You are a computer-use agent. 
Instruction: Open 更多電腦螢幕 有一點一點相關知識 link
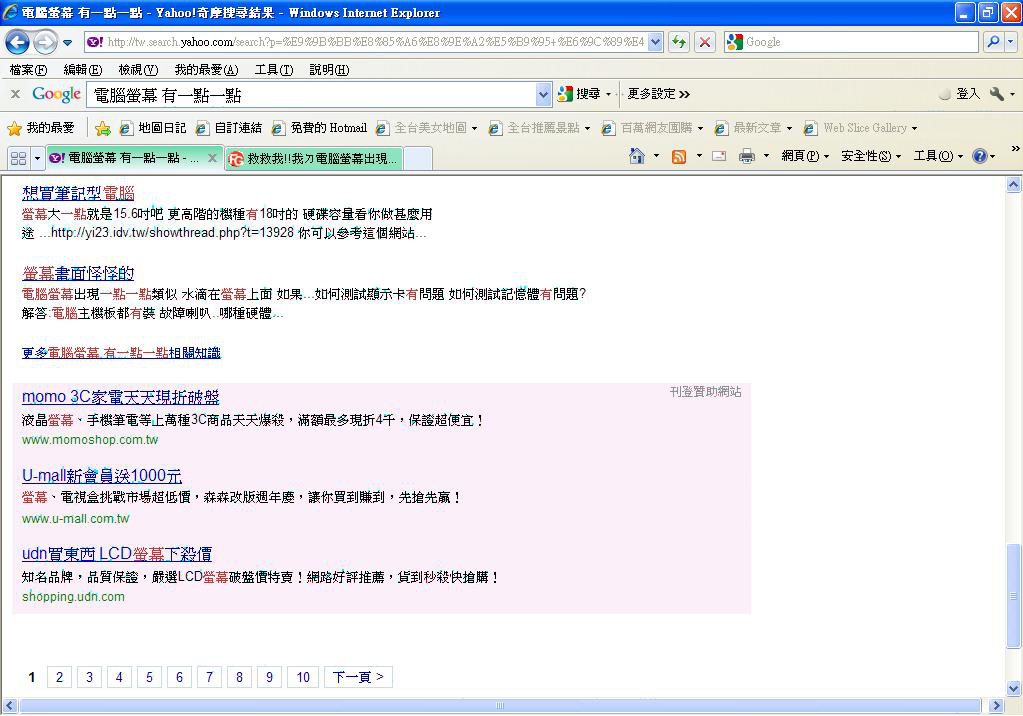[121, 353]
